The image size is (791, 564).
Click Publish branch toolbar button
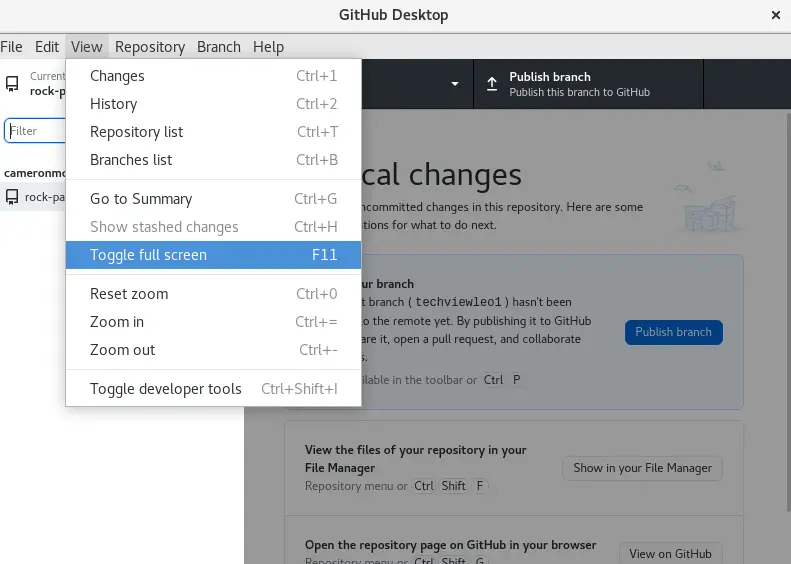[588, 84]
